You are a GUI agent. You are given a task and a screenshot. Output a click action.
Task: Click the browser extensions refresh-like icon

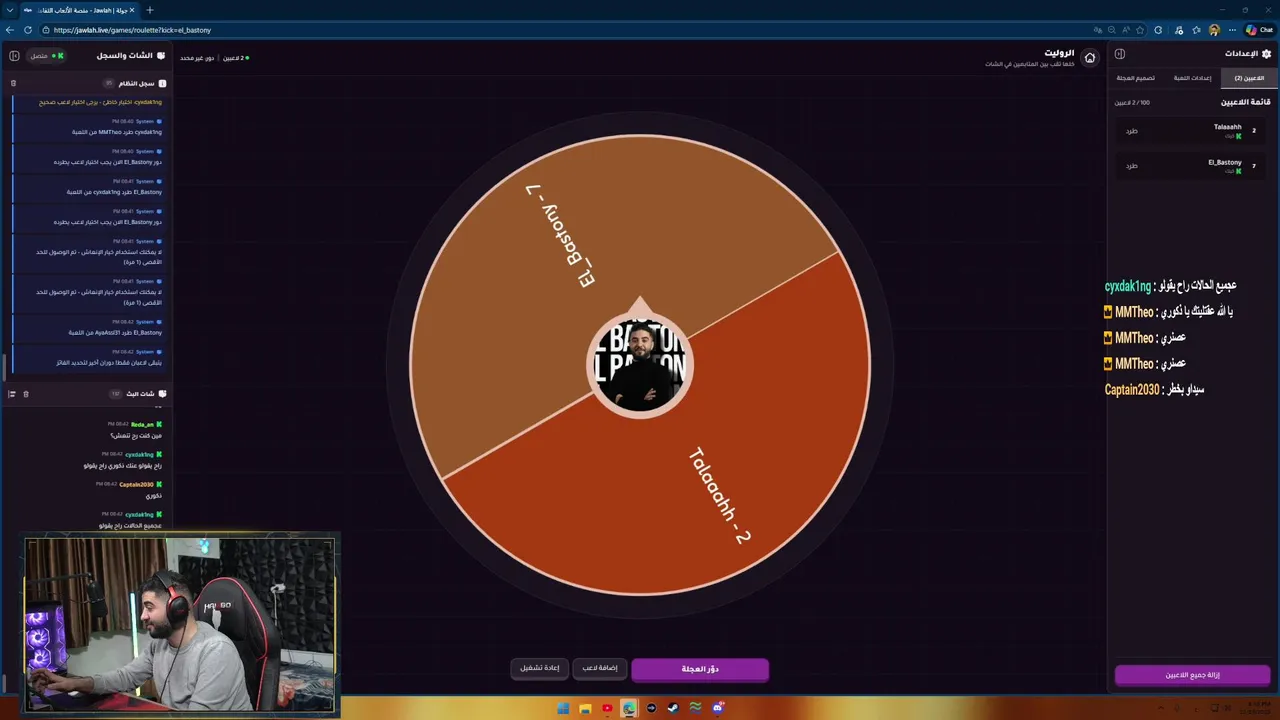coord(1159,30)
